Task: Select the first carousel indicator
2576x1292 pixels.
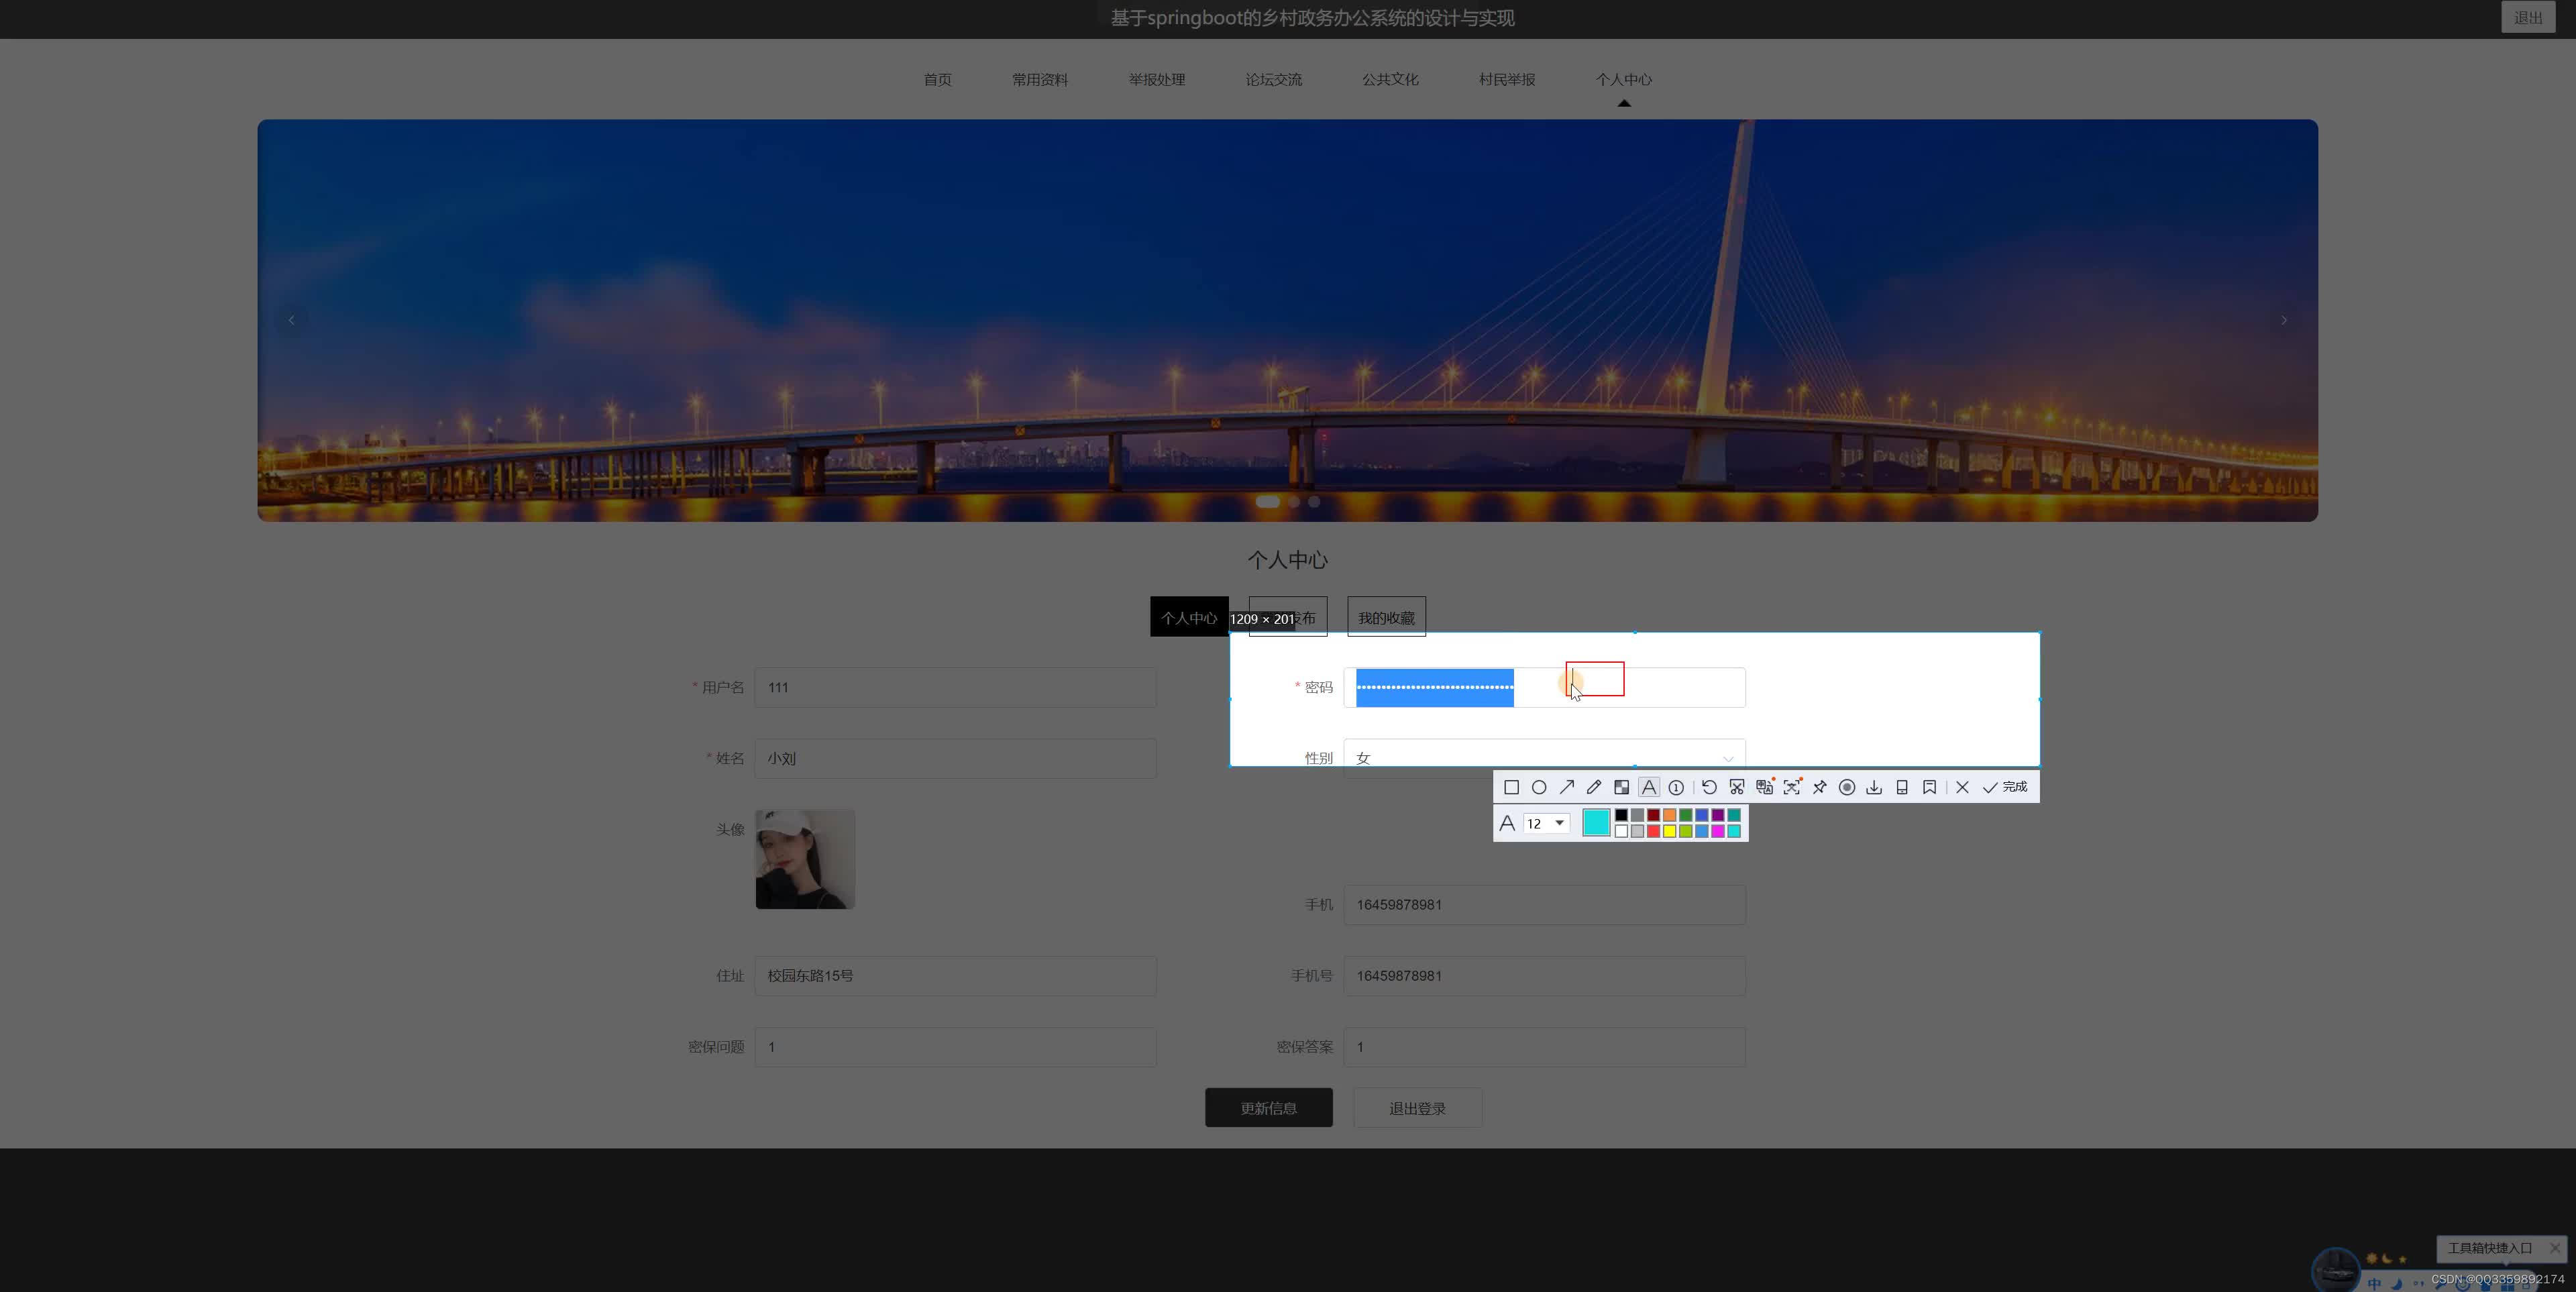Action: pyautogui.click(x=1267, y=502)
